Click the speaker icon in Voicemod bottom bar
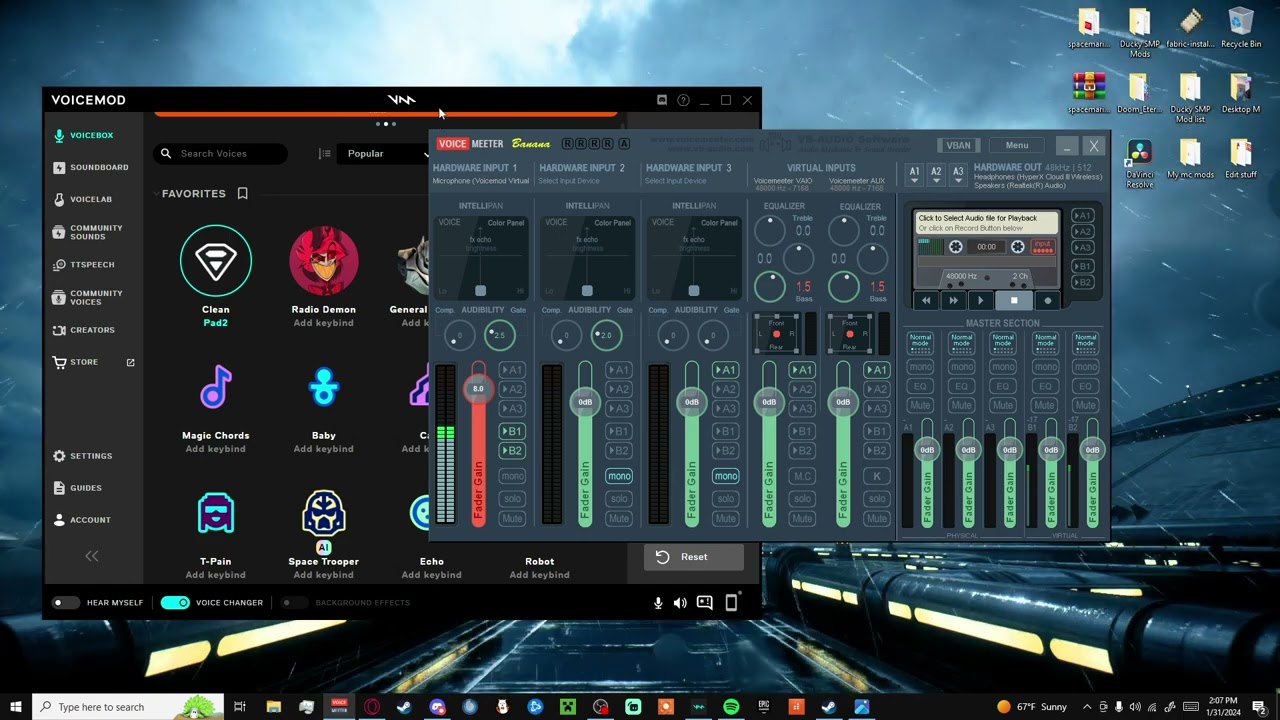The image size is (1280, 720). point(680,602)
